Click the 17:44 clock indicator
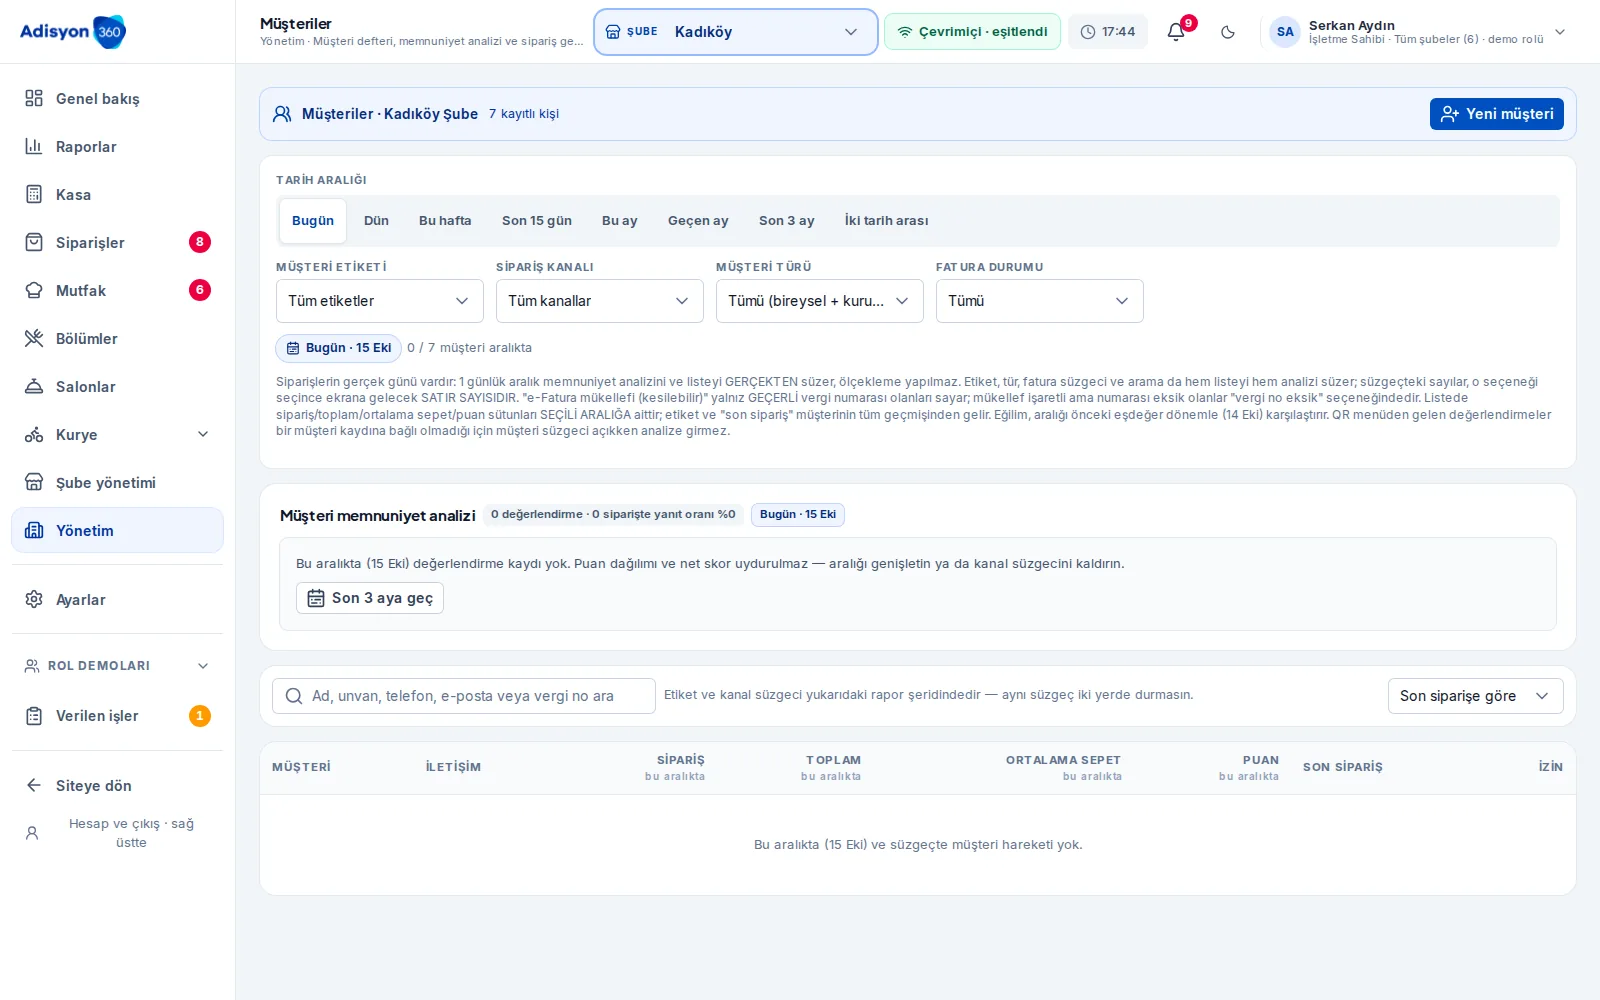Viewport: 1600px width, 1000px height. (x=1108, y=32)
